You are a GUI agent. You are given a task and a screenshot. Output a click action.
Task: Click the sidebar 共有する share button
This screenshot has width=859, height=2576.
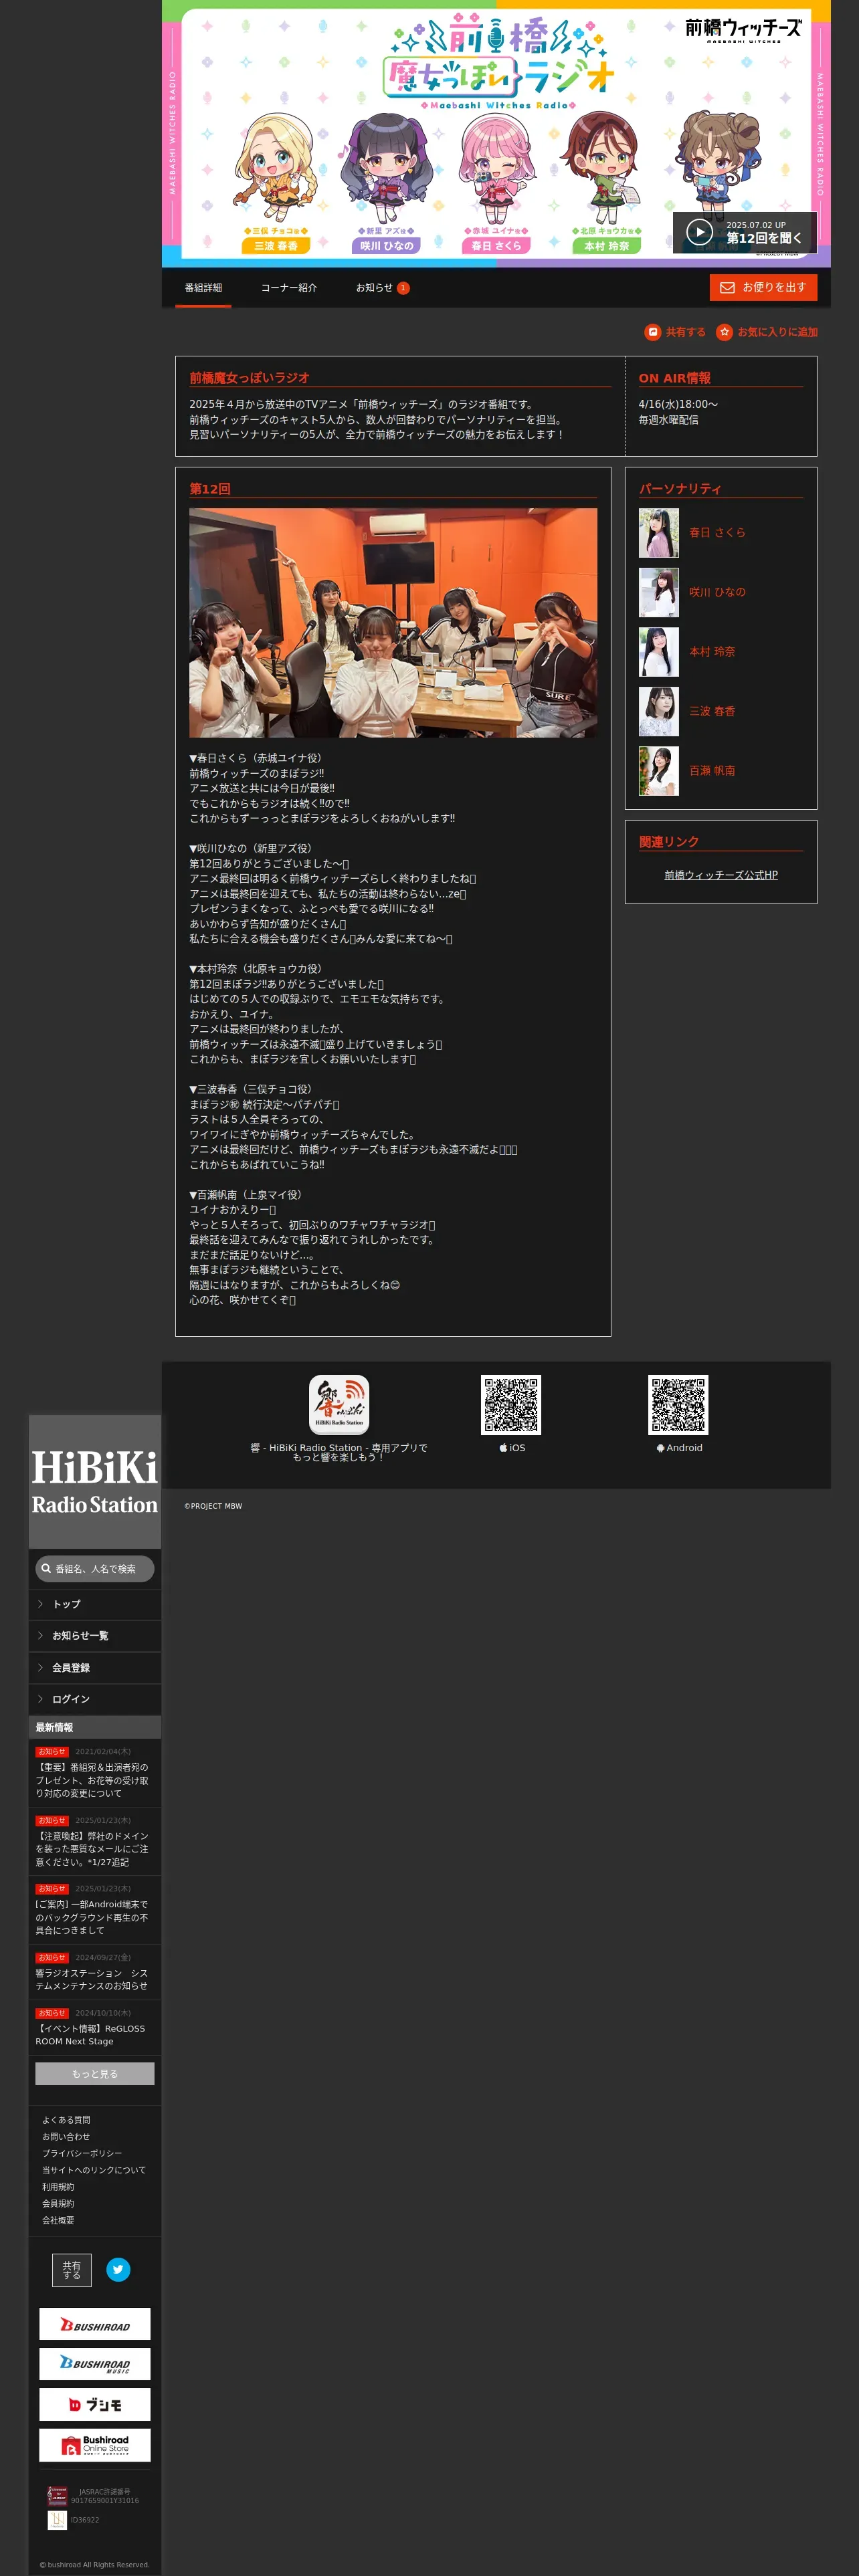pos(72,2270)
